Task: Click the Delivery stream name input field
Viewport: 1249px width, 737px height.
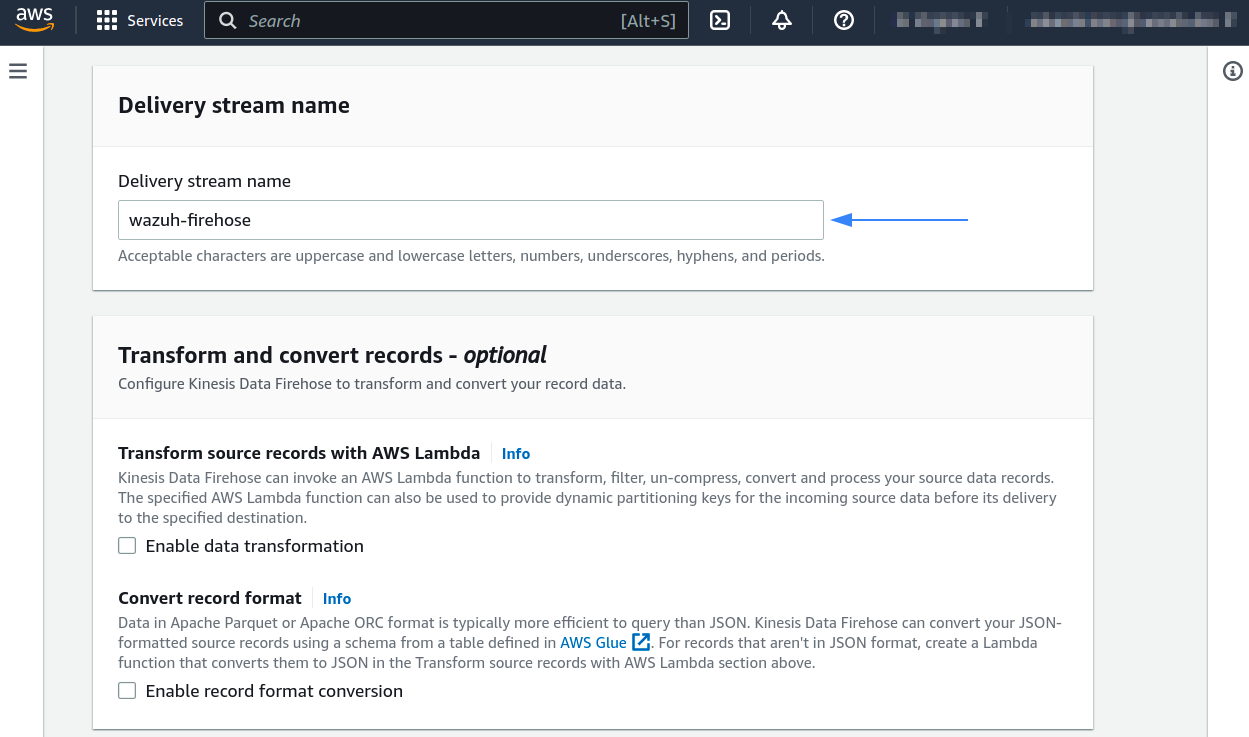Action: tap(471, 220)
